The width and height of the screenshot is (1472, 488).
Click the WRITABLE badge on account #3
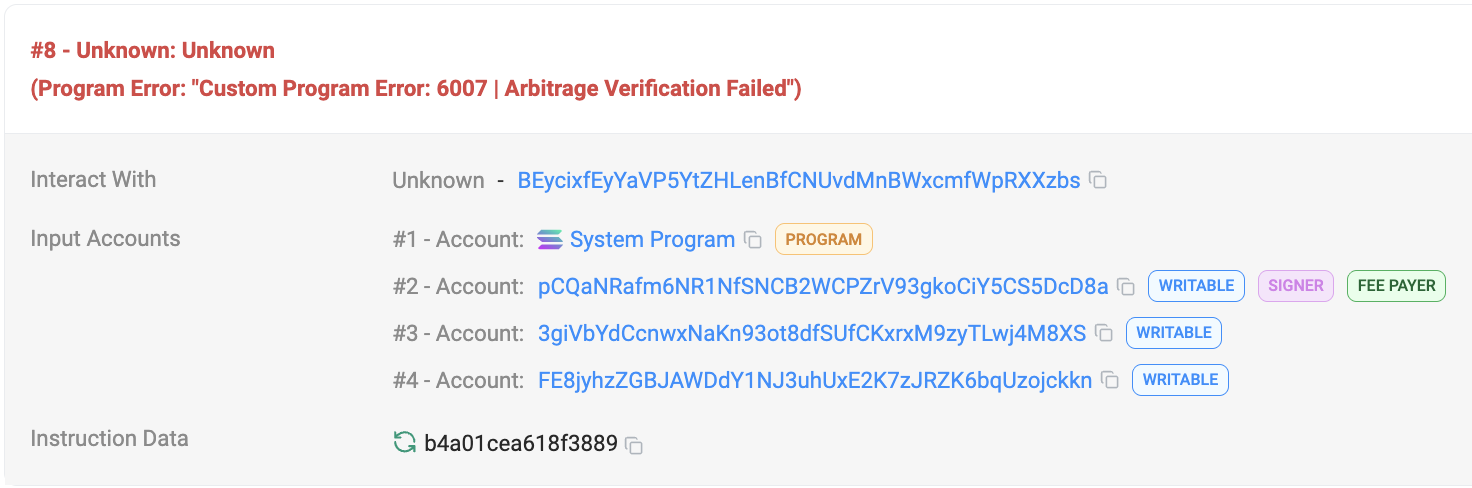tap(1173, 333)
